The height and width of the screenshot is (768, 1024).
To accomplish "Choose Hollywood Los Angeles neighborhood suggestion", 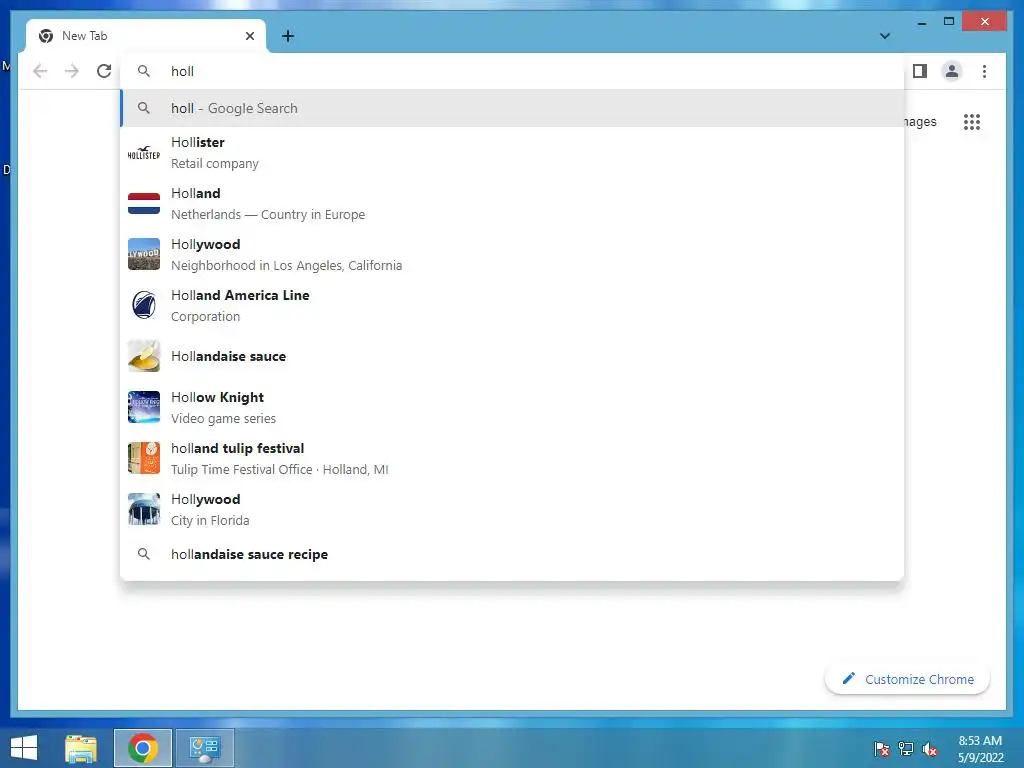I will (512, 255).
